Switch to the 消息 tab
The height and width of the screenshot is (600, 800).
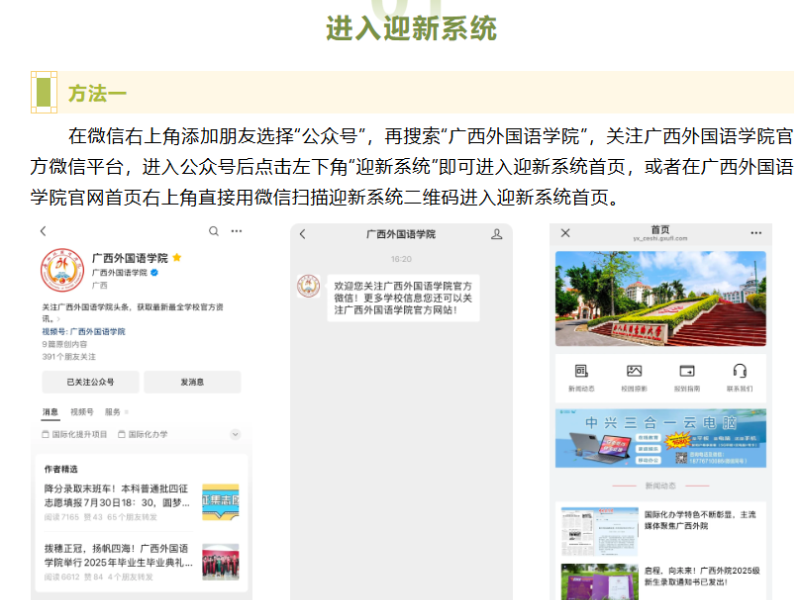pos(51,412)
